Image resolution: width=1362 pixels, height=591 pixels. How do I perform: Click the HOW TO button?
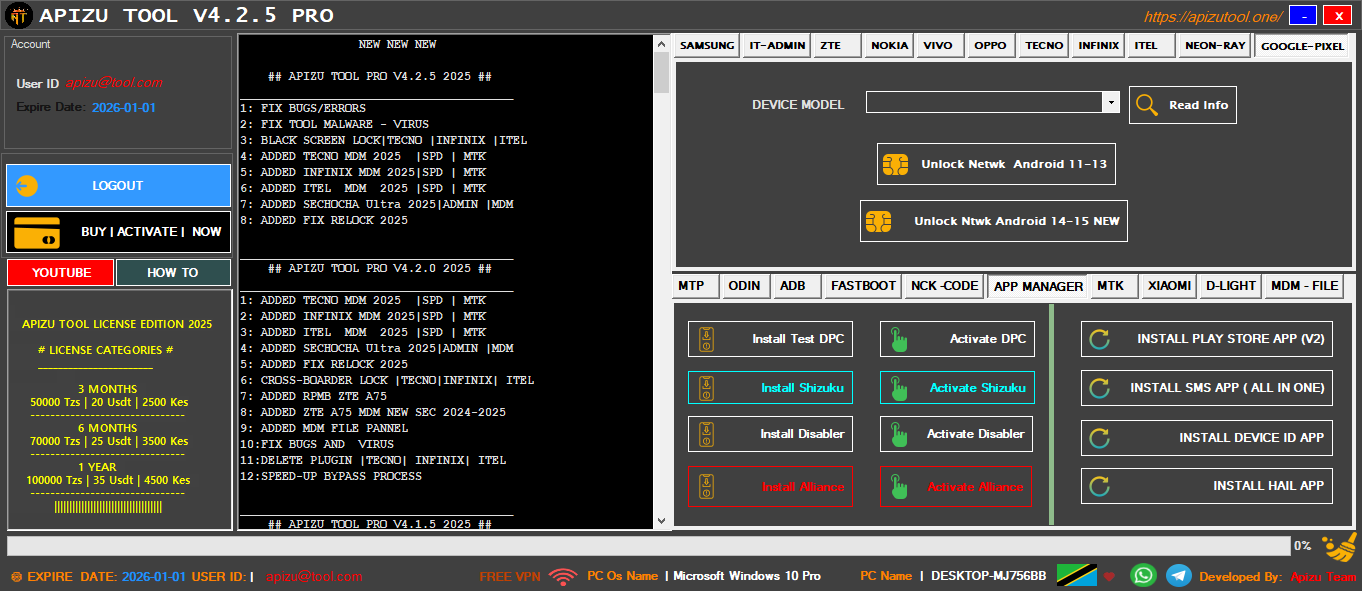pyautogui.click(x=173, y=273)
